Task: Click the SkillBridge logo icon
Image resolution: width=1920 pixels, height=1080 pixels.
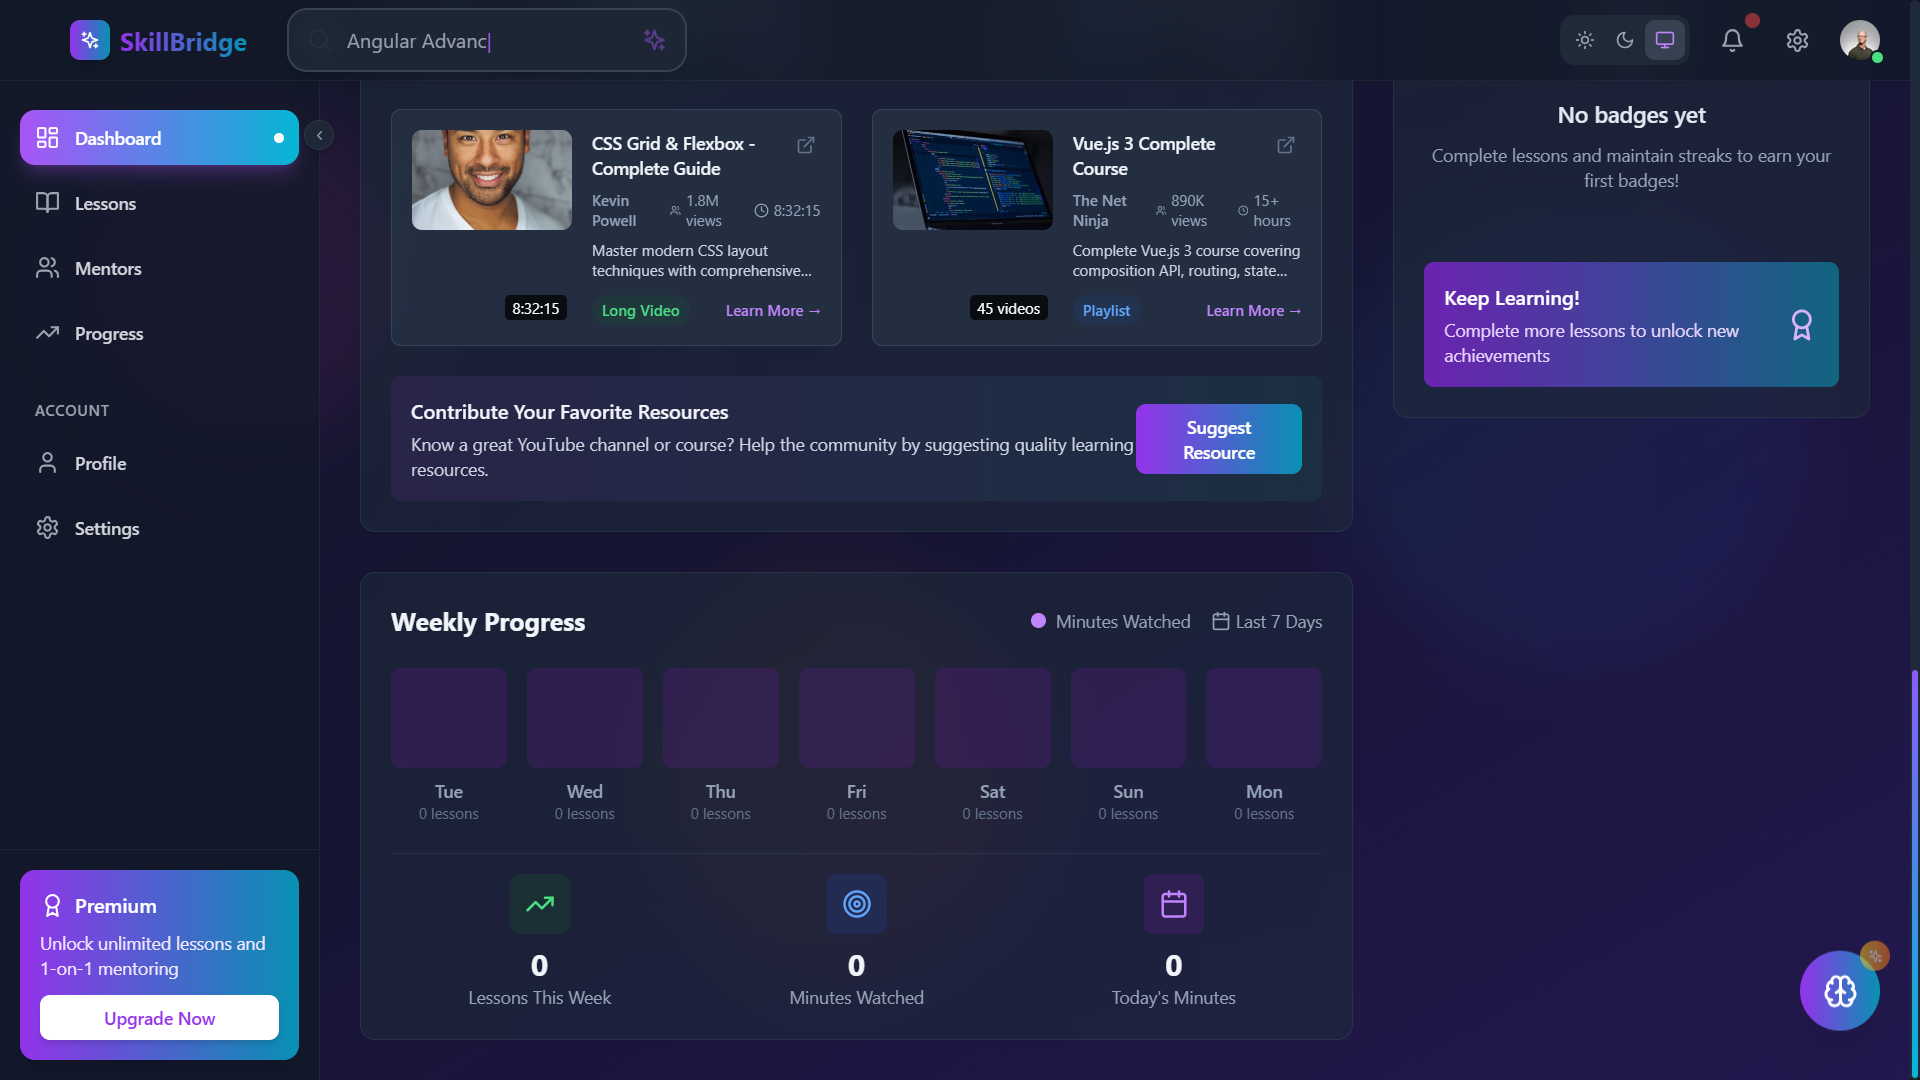Action: 90,40
